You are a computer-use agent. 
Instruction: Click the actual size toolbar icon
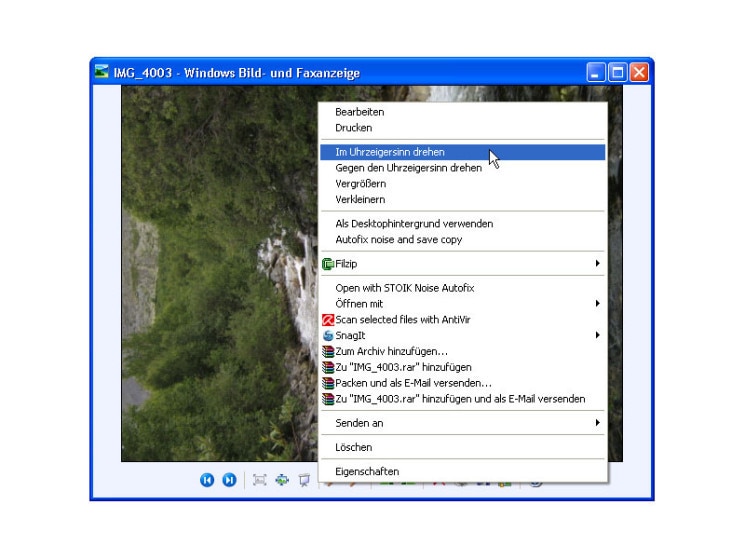(282, 480)
